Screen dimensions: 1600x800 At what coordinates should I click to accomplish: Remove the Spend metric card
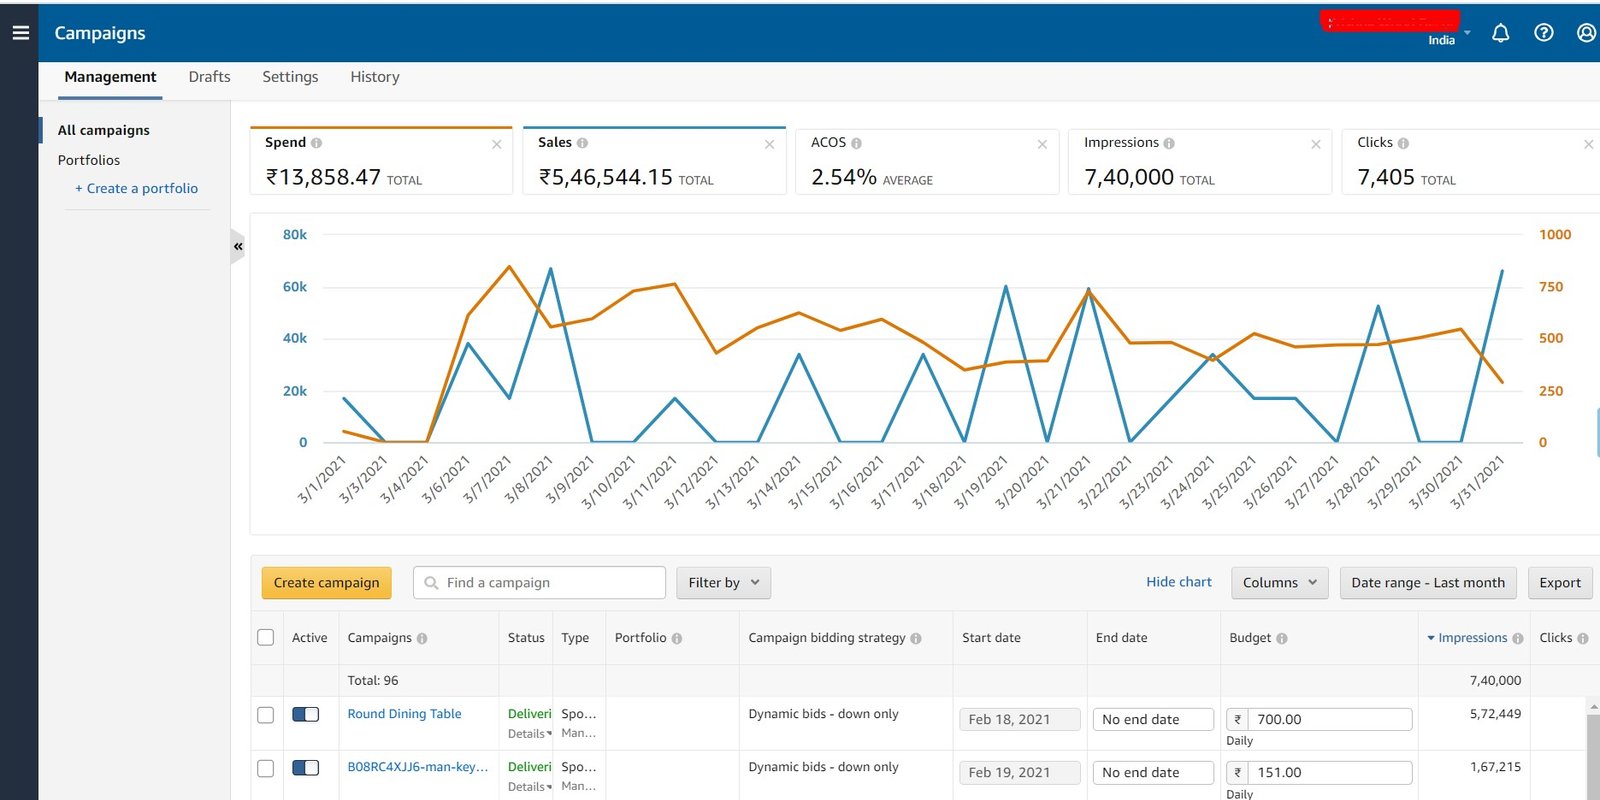click(496, 145)
